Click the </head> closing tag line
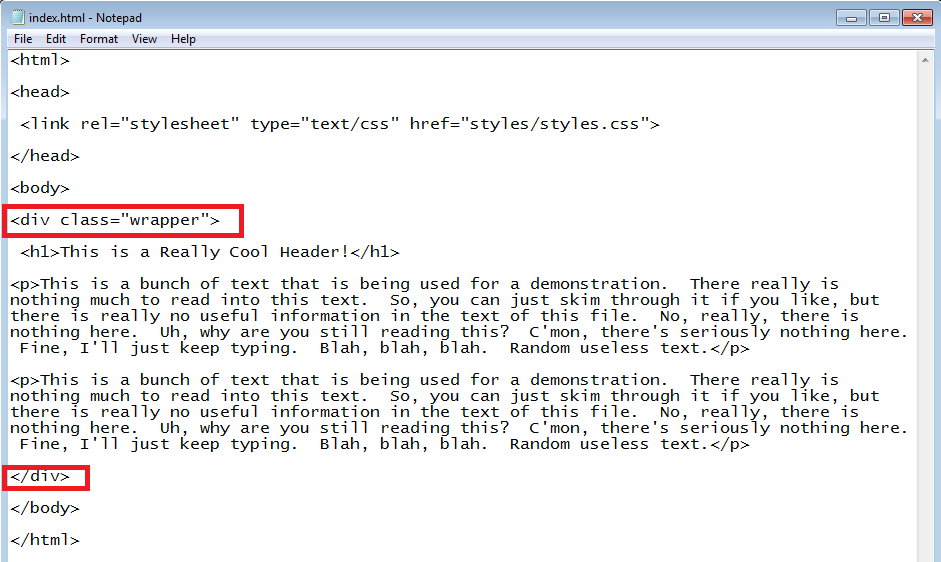Screen dimensions: 941x562 pos(44,156)
